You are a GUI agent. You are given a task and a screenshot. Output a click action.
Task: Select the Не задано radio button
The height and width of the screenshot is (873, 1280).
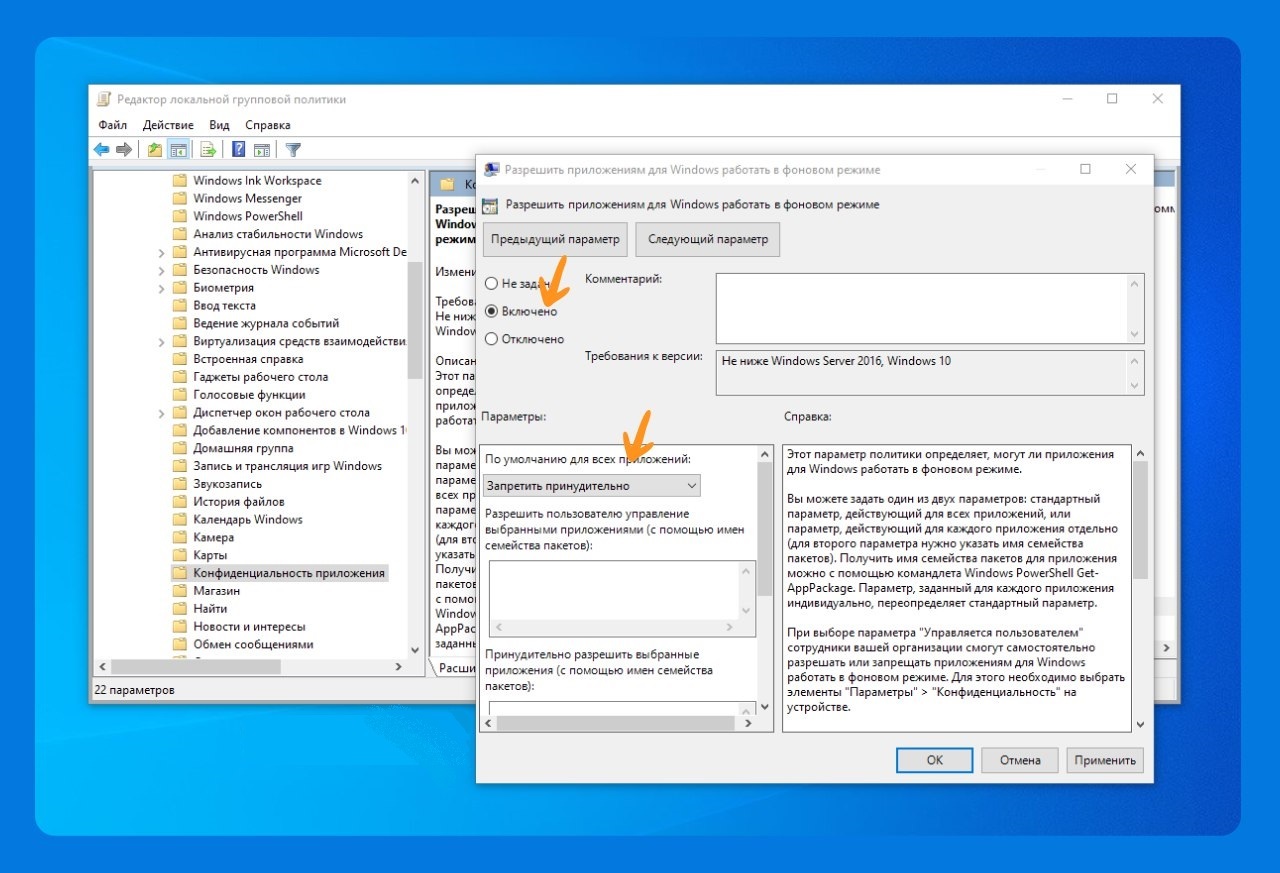click(x=491, y=284)
